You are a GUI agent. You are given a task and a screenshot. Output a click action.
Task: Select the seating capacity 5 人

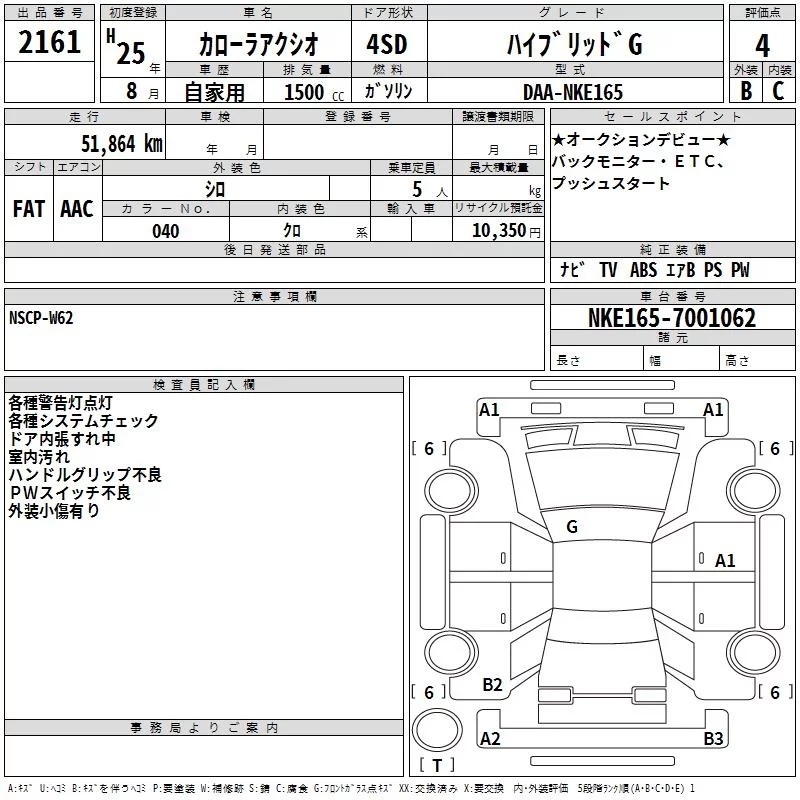point(430,190)
